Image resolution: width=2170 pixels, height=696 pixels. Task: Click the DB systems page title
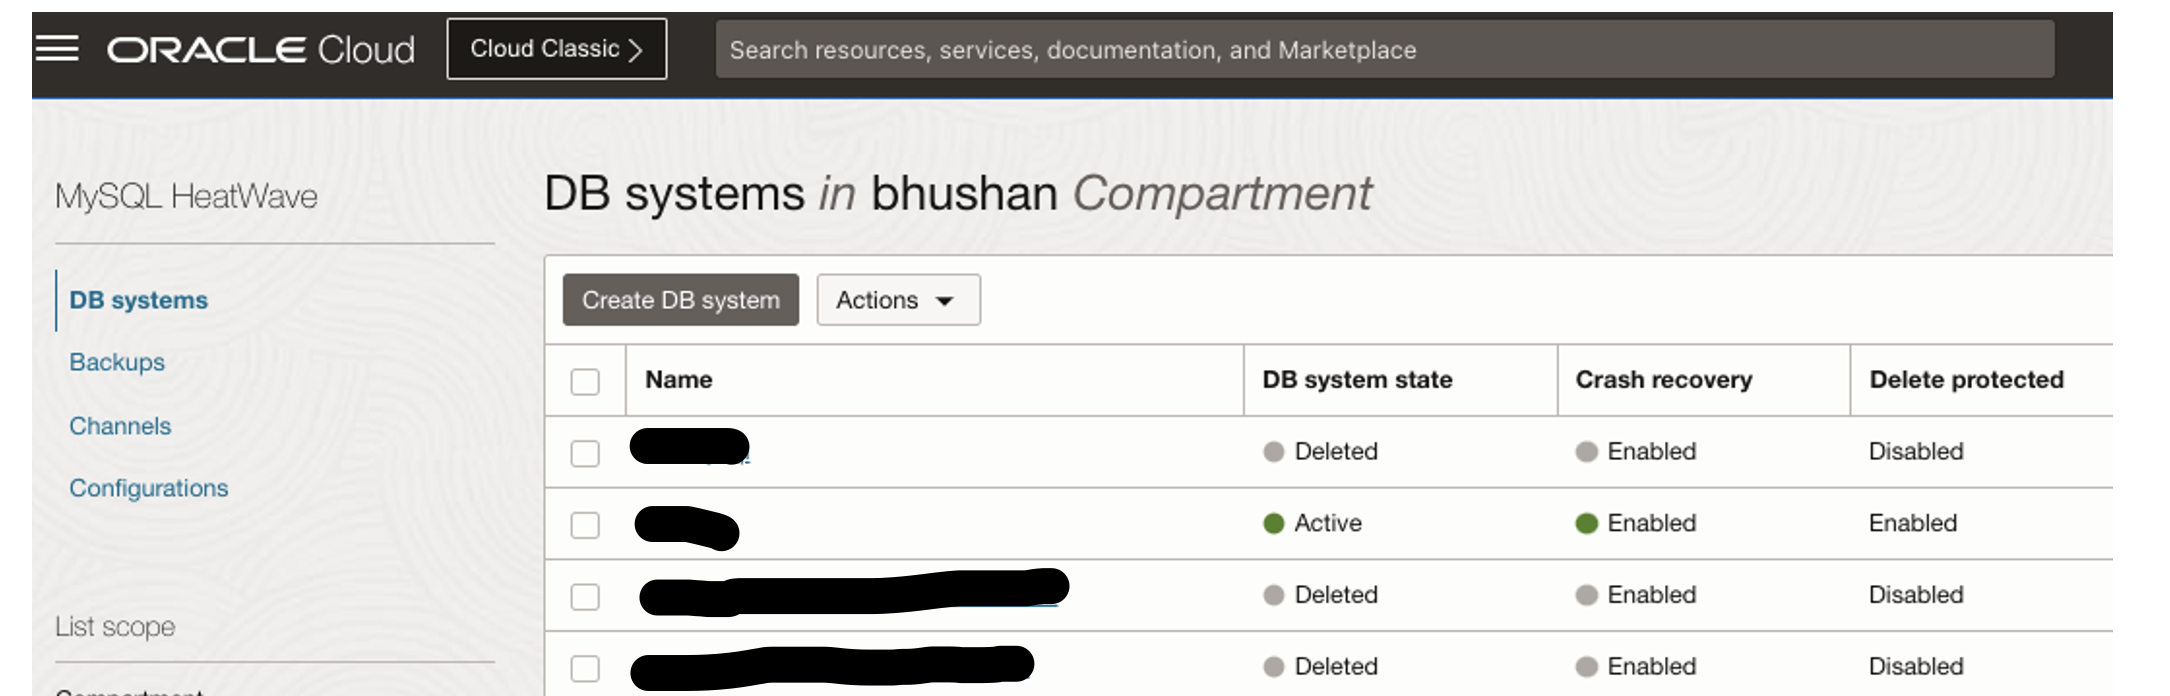957,193
